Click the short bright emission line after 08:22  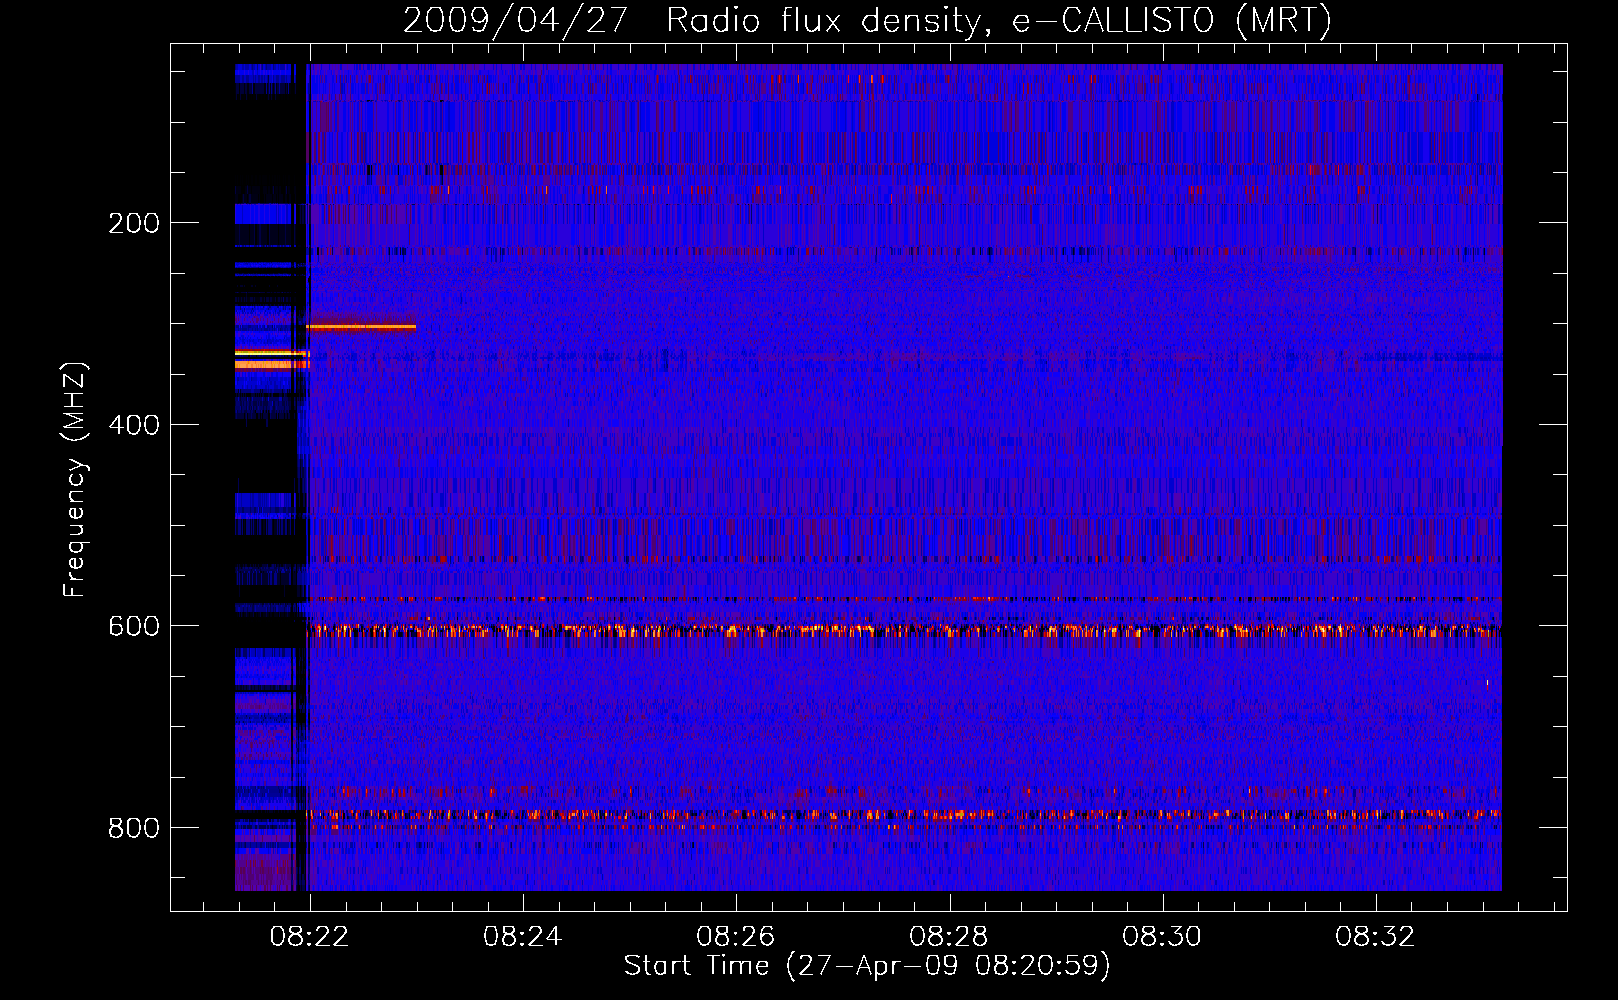click(x=360, y=327)
